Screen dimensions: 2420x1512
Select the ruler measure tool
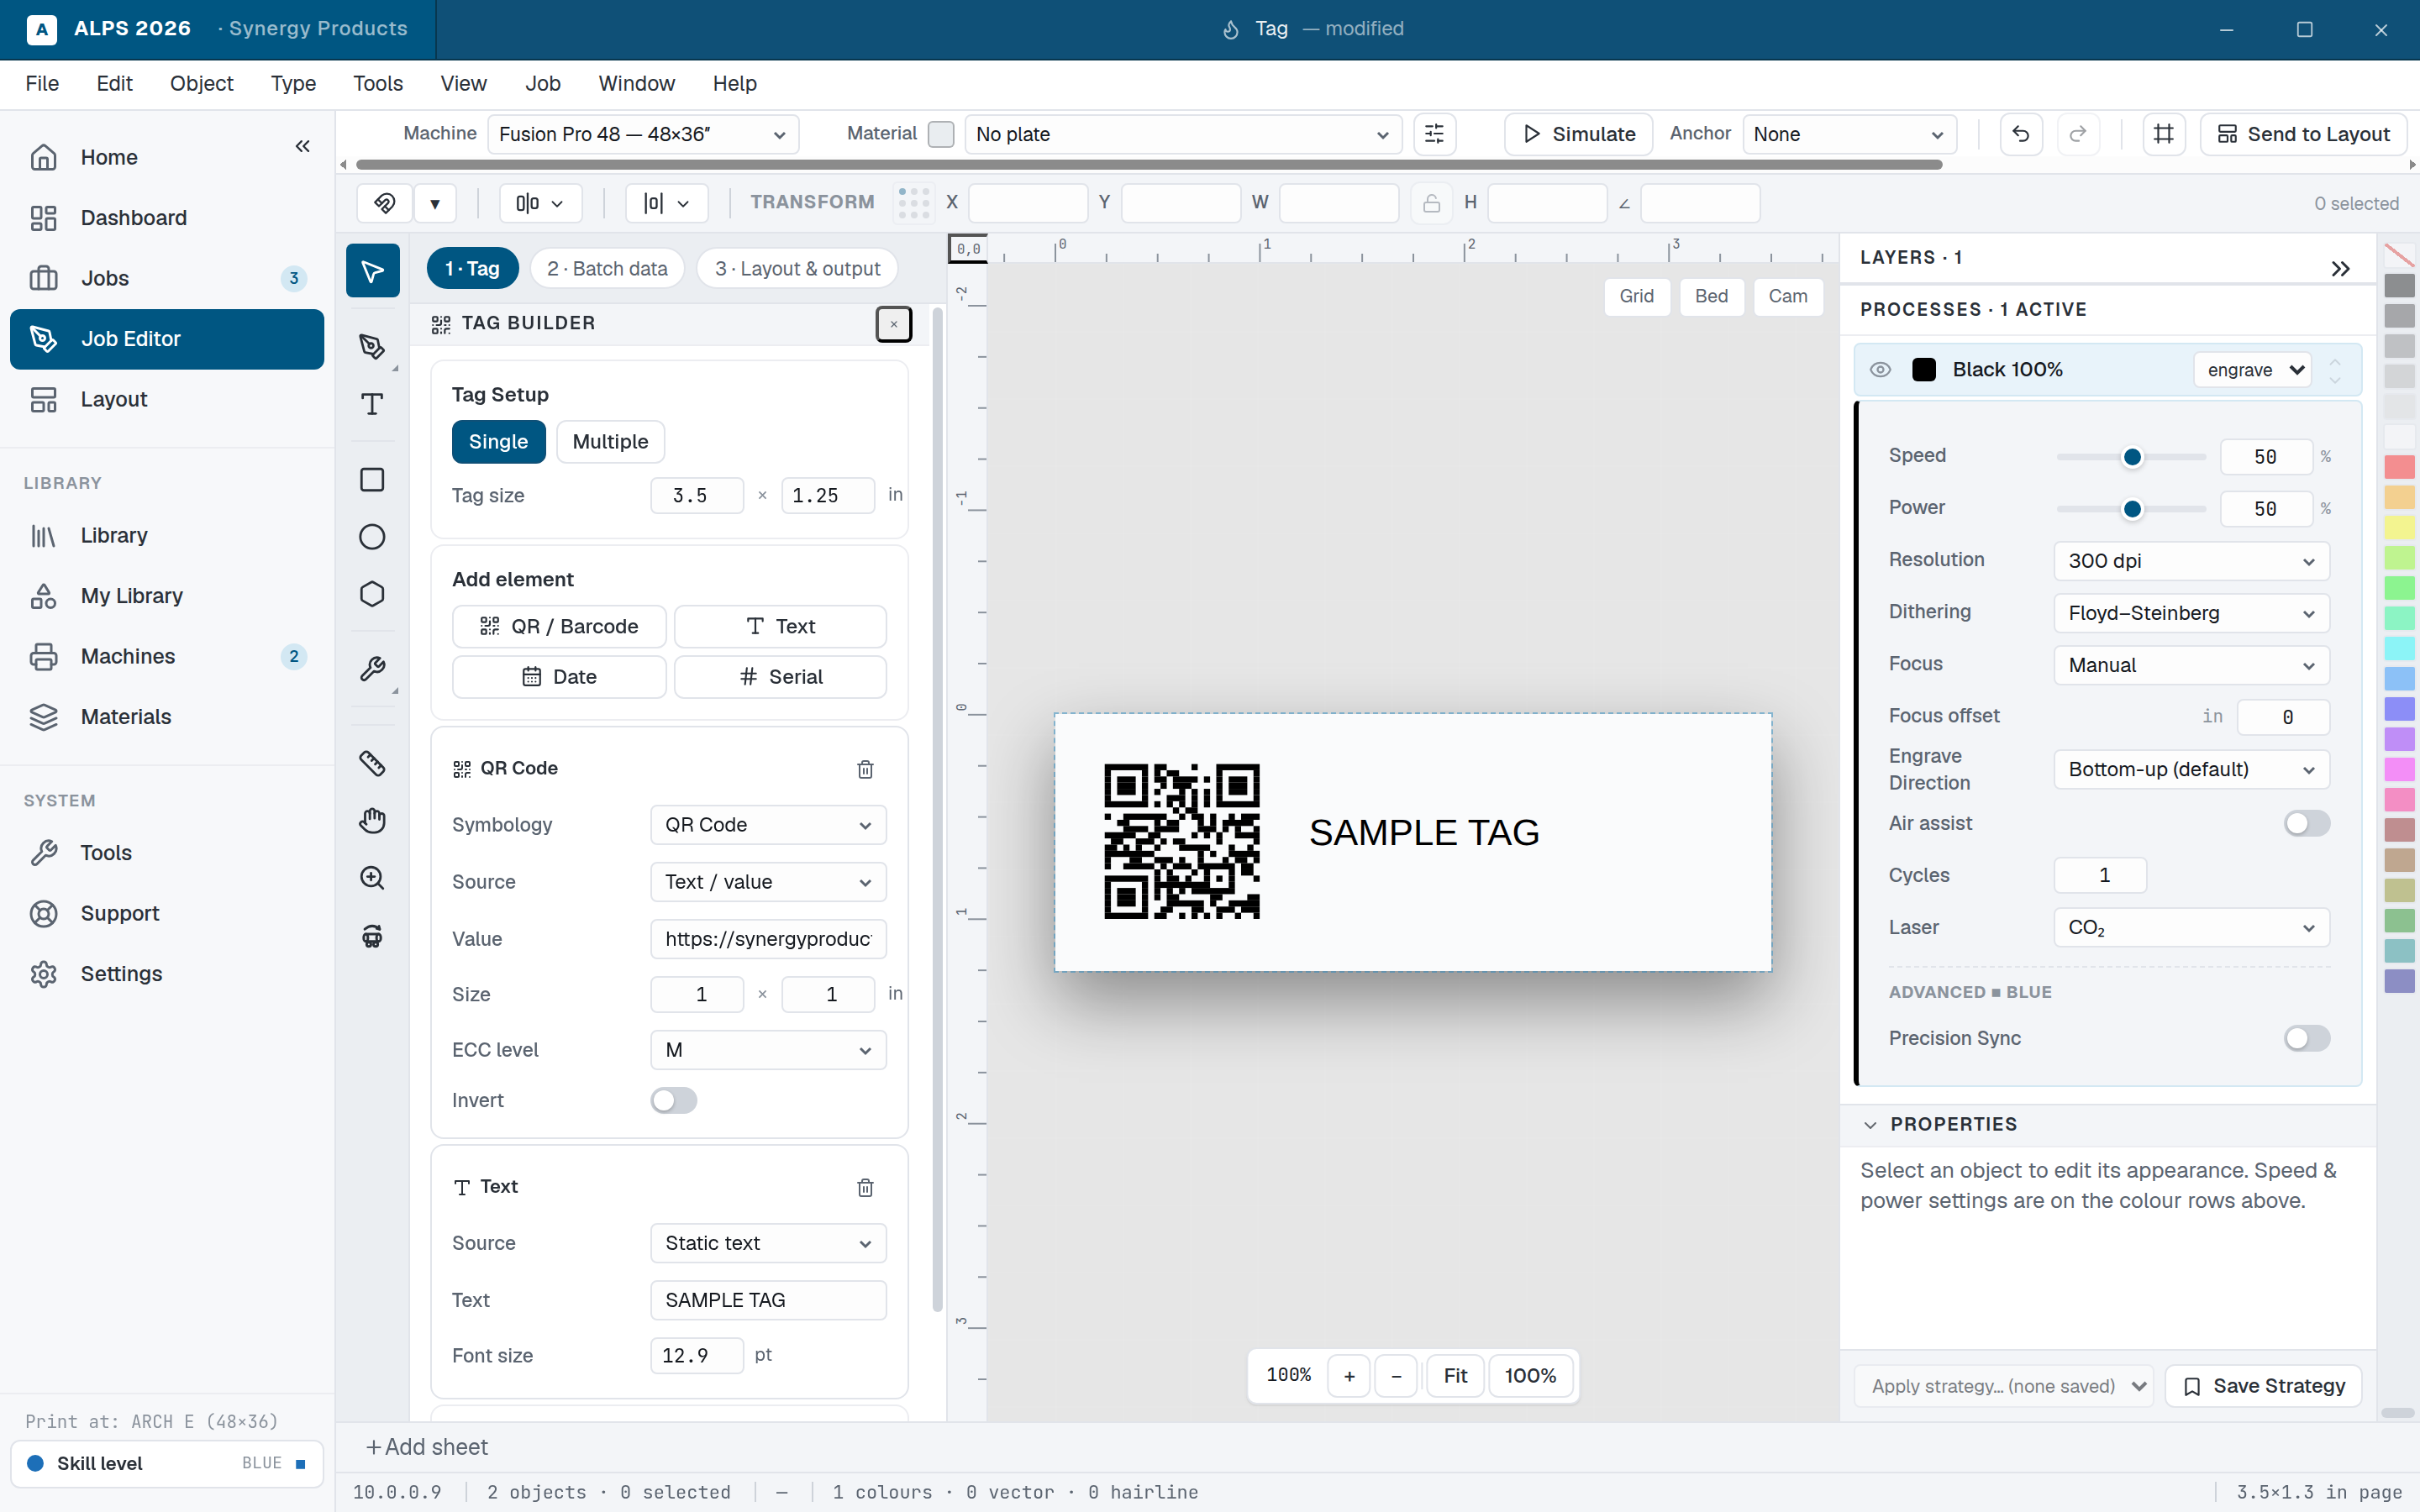(x=372, y=764)
